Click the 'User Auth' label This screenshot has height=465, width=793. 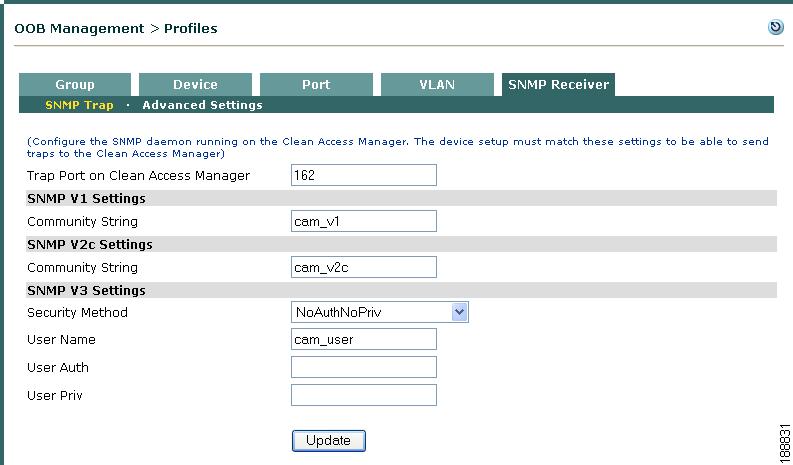click(58, 367)
